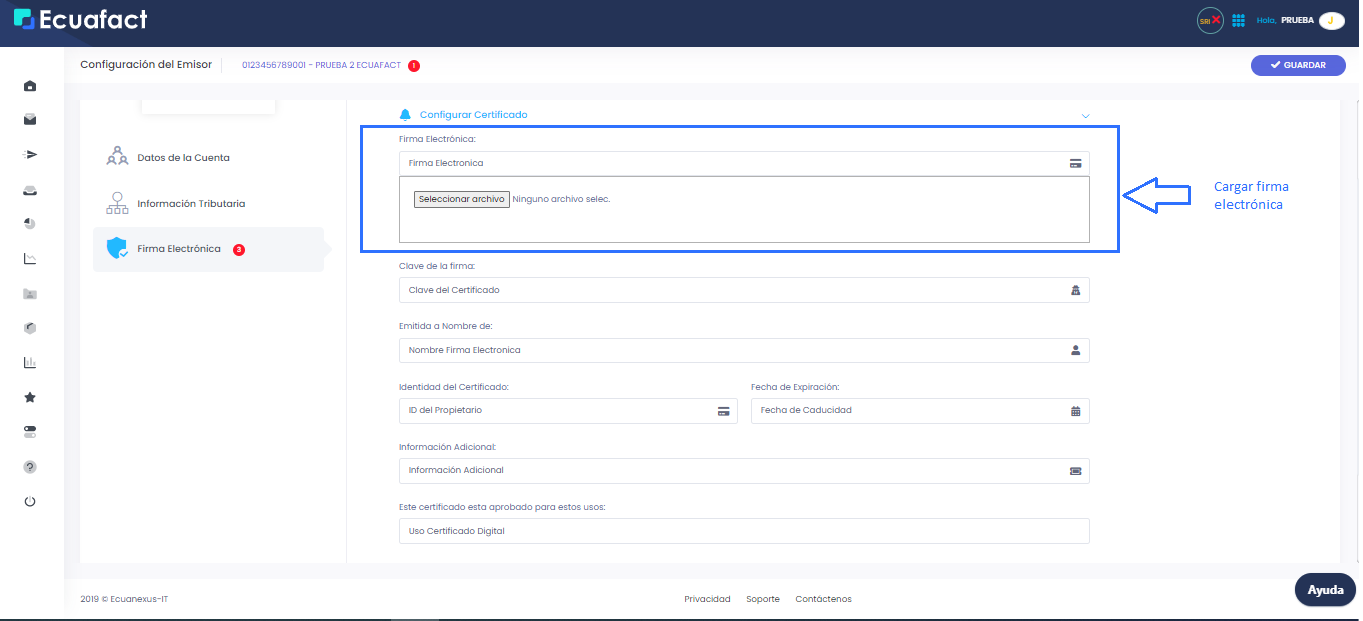Viewport: 1363px width, 621px height.
Task: Click the star favorites icon in the sidebar
Action: click(29, 397)
